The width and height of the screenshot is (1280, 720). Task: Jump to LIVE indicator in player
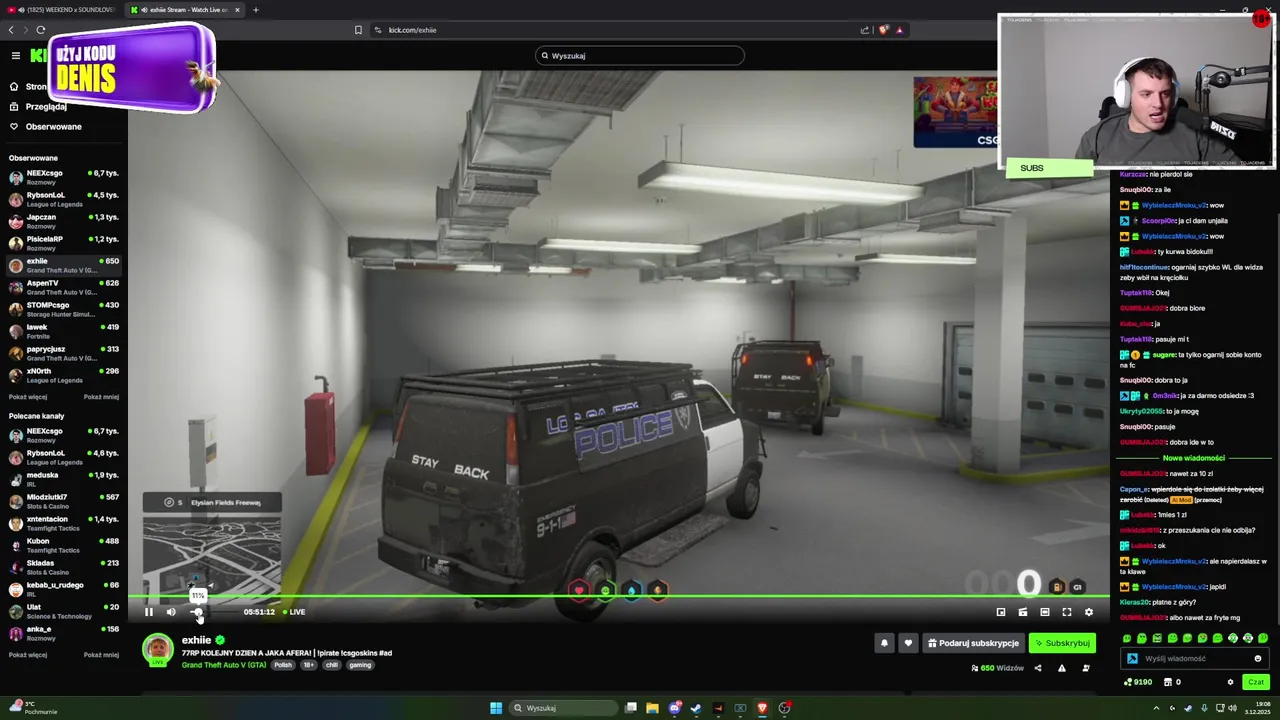click(294, 612)
